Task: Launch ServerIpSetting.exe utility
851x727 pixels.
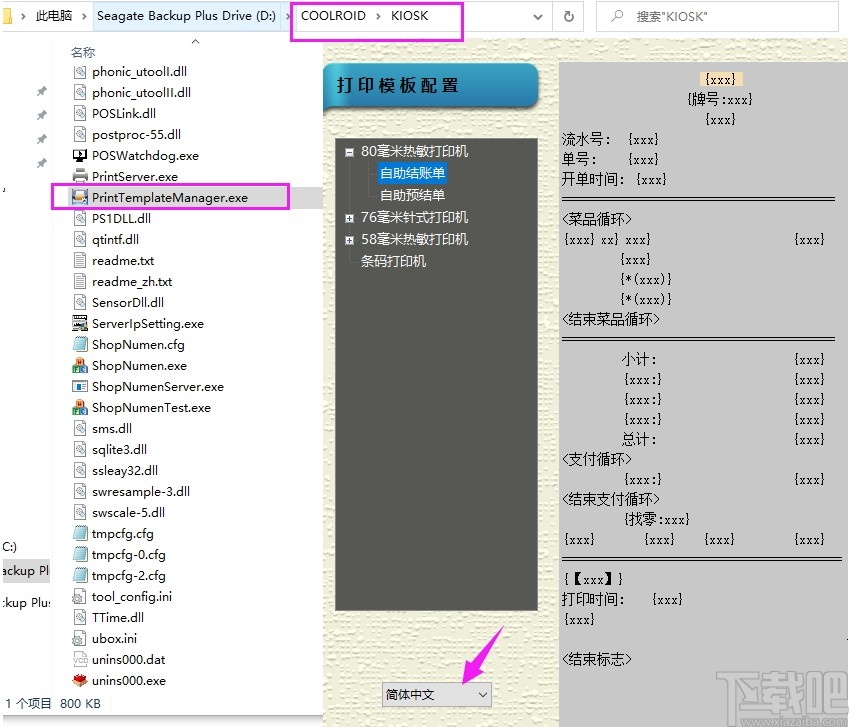Action: [x=153, y=323]
